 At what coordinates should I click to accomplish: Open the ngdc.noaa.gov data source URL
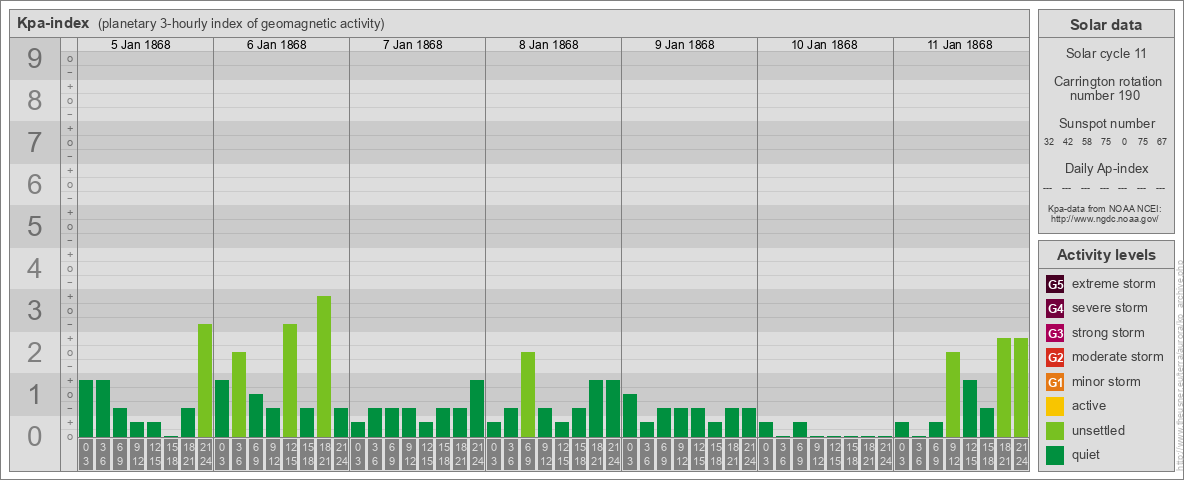(1103, 218)
